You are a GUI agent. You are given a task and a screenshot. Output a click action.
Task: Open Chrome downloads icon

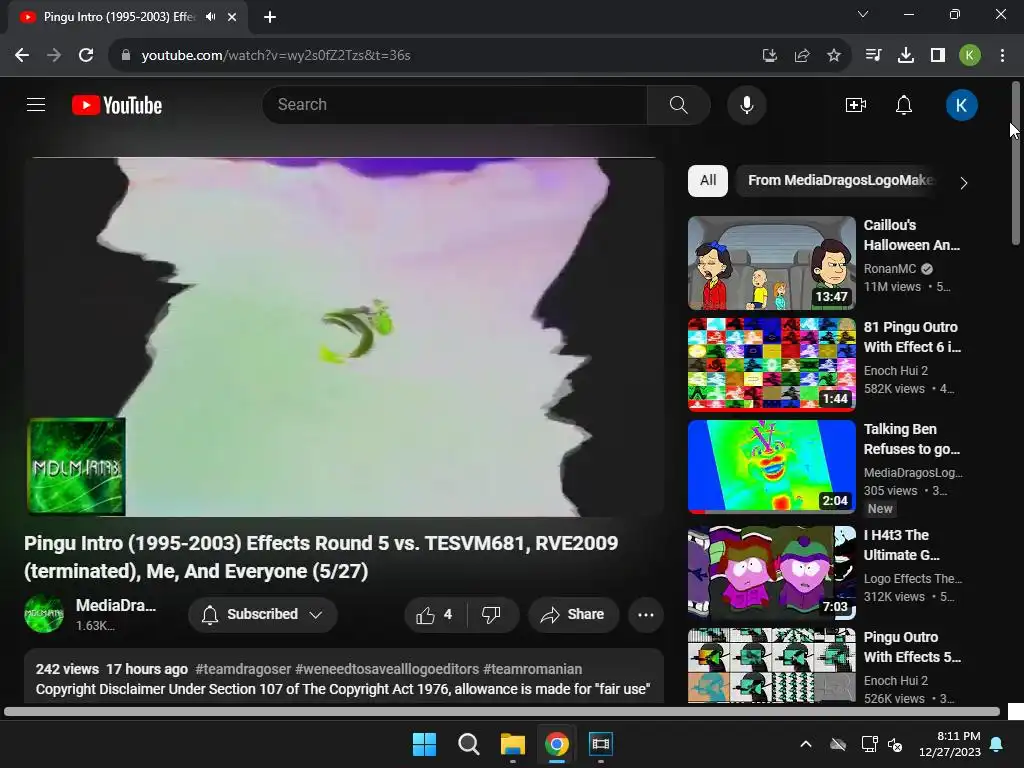[906, 56]
